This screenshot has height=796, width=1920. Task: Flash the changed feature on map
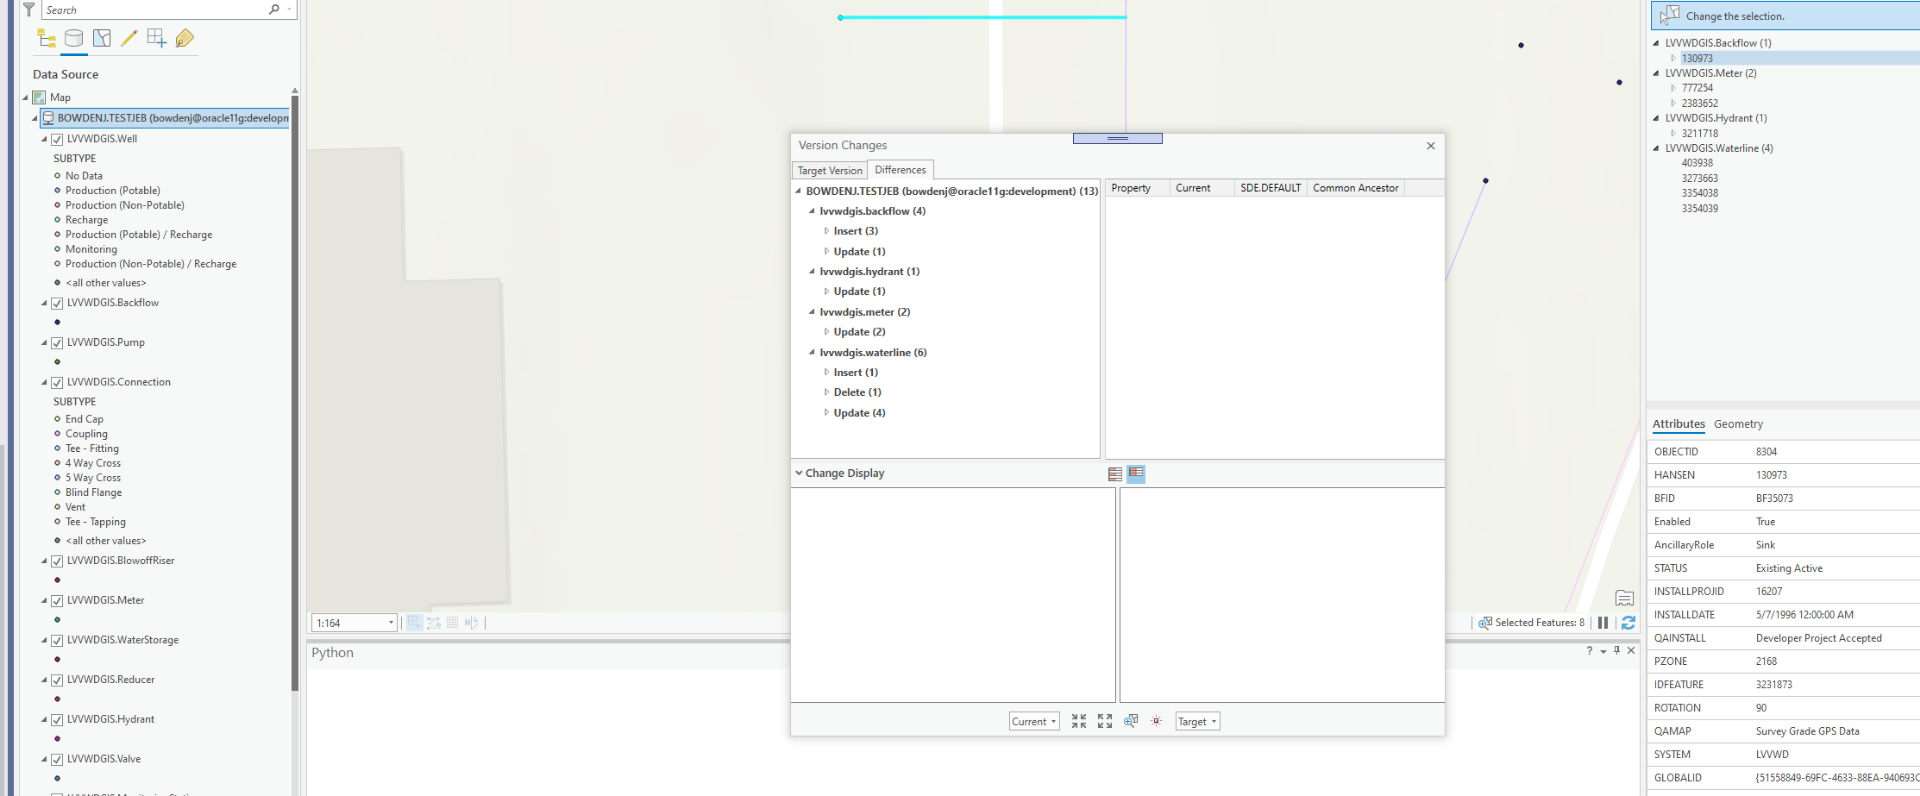1157,721
